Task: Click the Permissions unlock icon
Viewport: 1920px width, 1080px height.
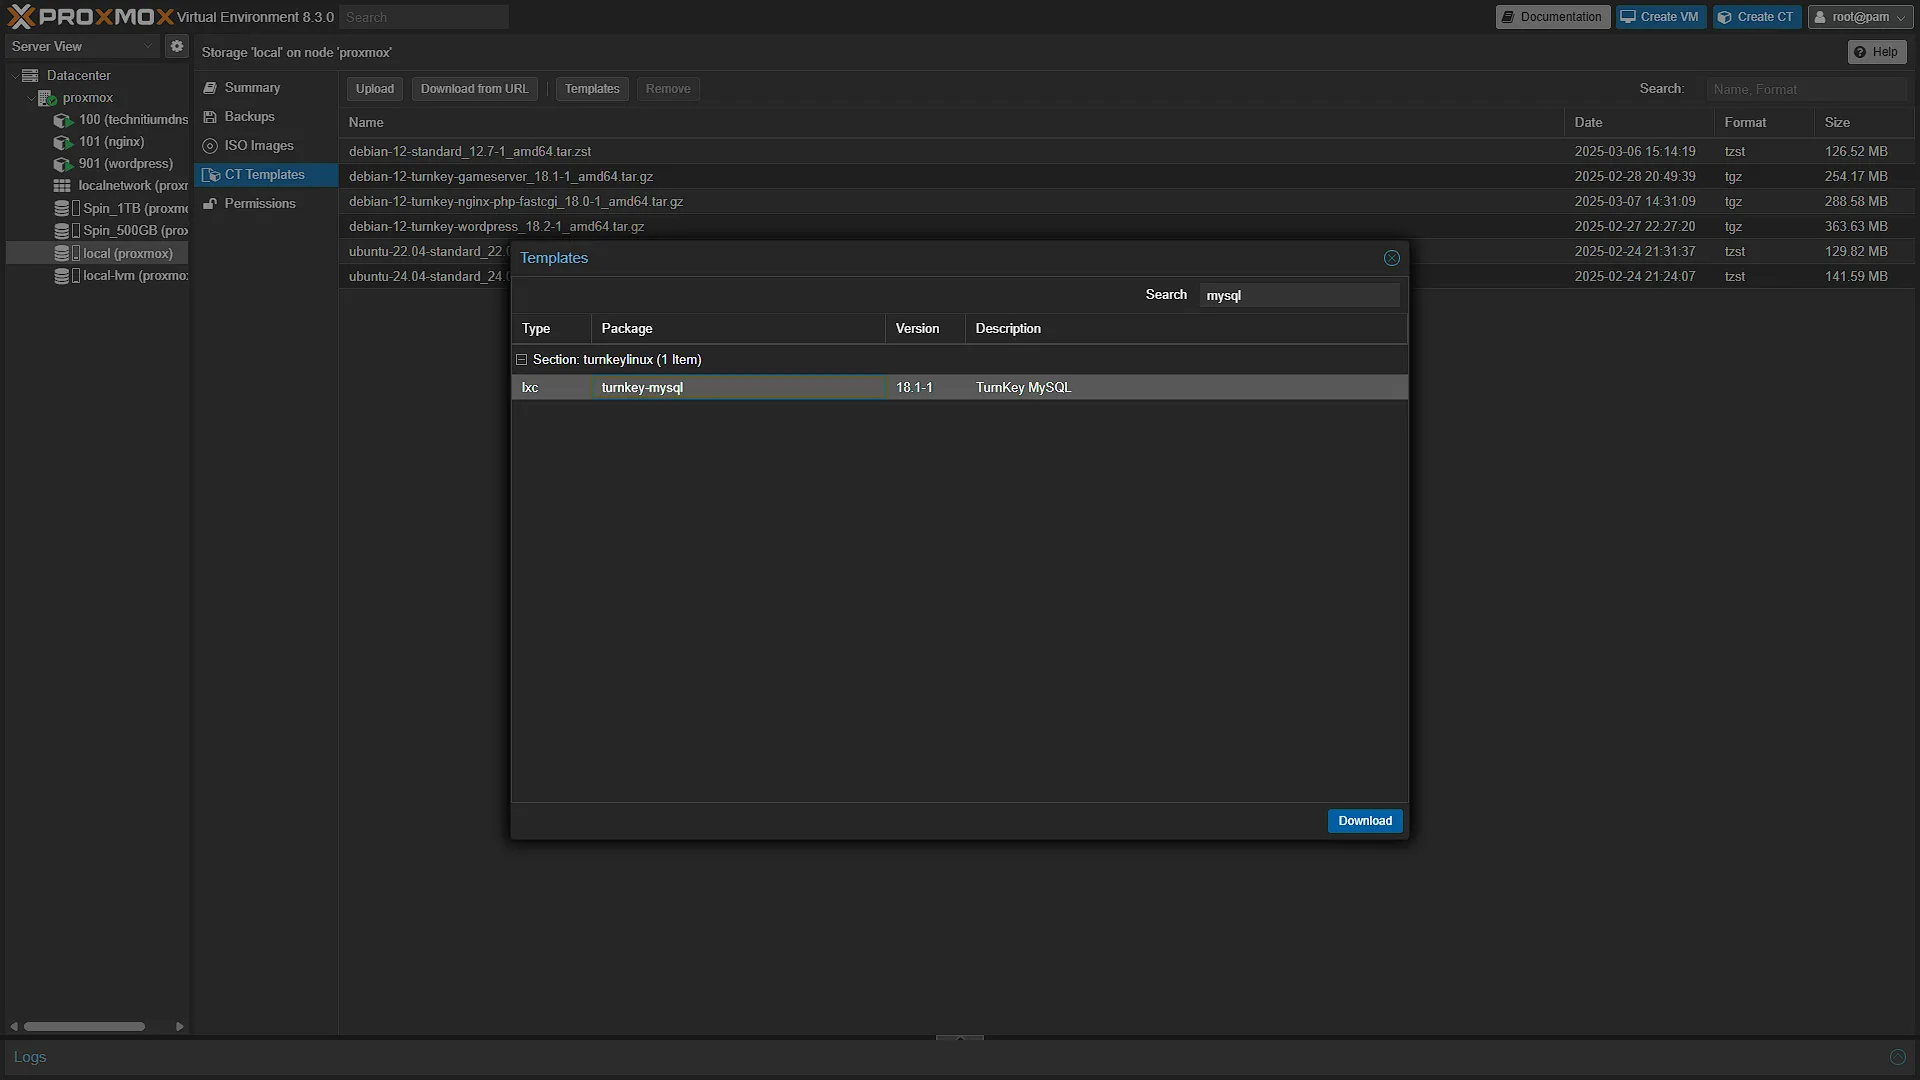Action: click(210, 204)
